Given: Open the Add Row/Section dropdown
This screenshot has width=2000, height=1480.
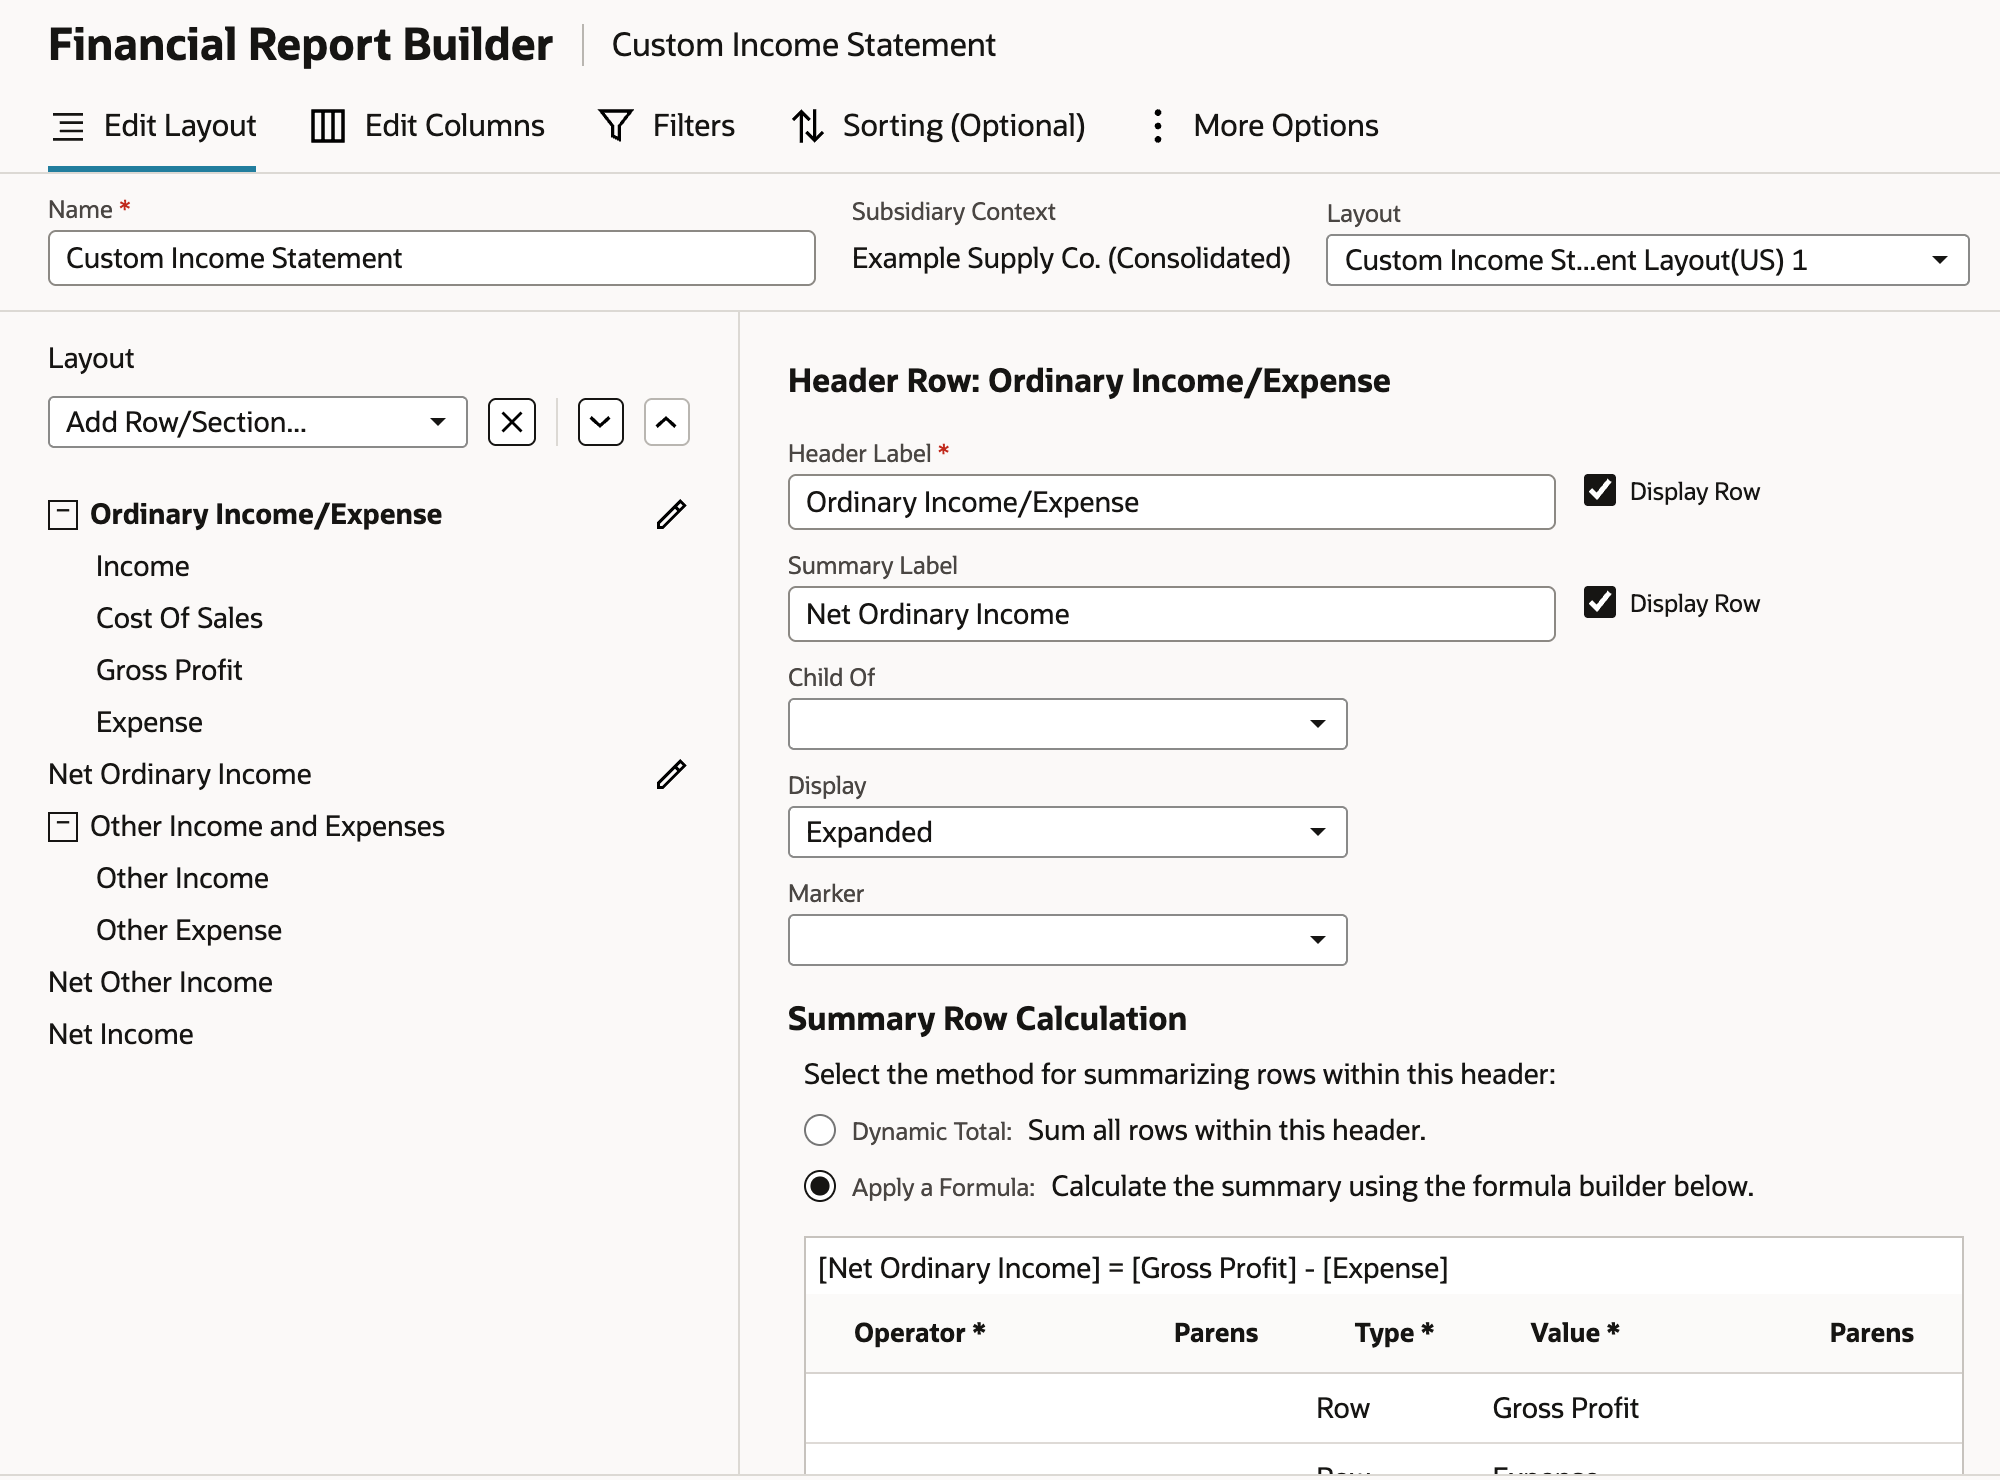Looking at the screenshot, I should point(258,422).
